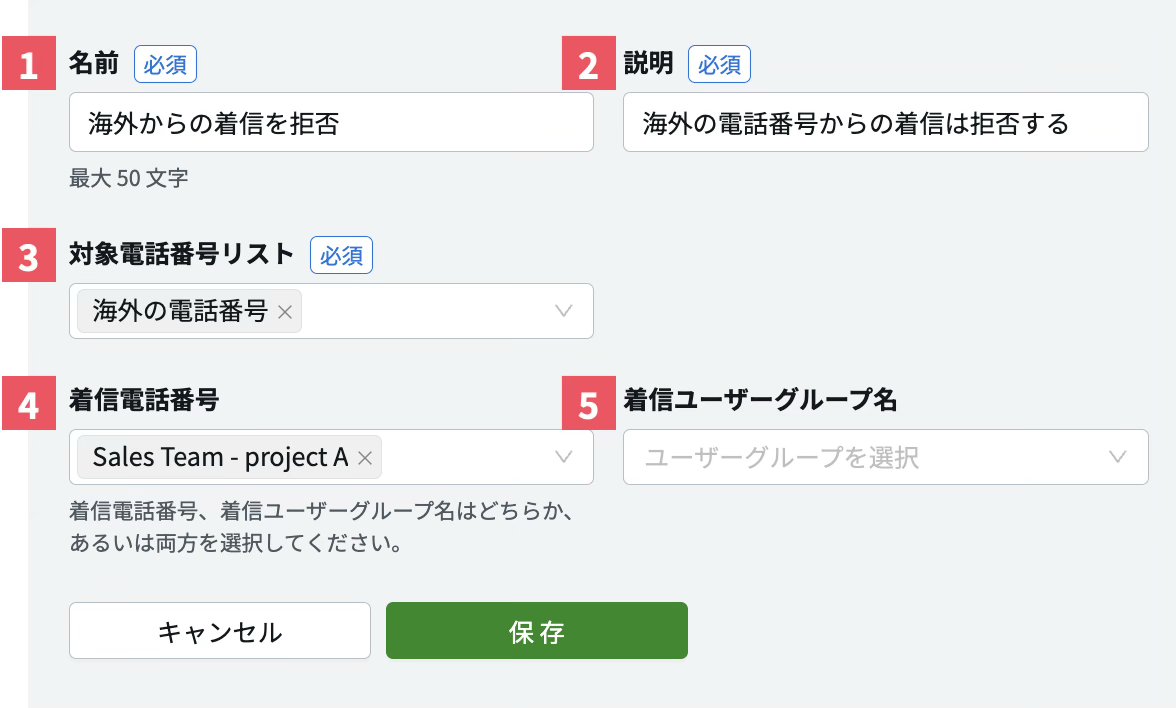Expand the 着信電話番号 dropdown arrow
Screen dimensions: 1176x708
563,458
